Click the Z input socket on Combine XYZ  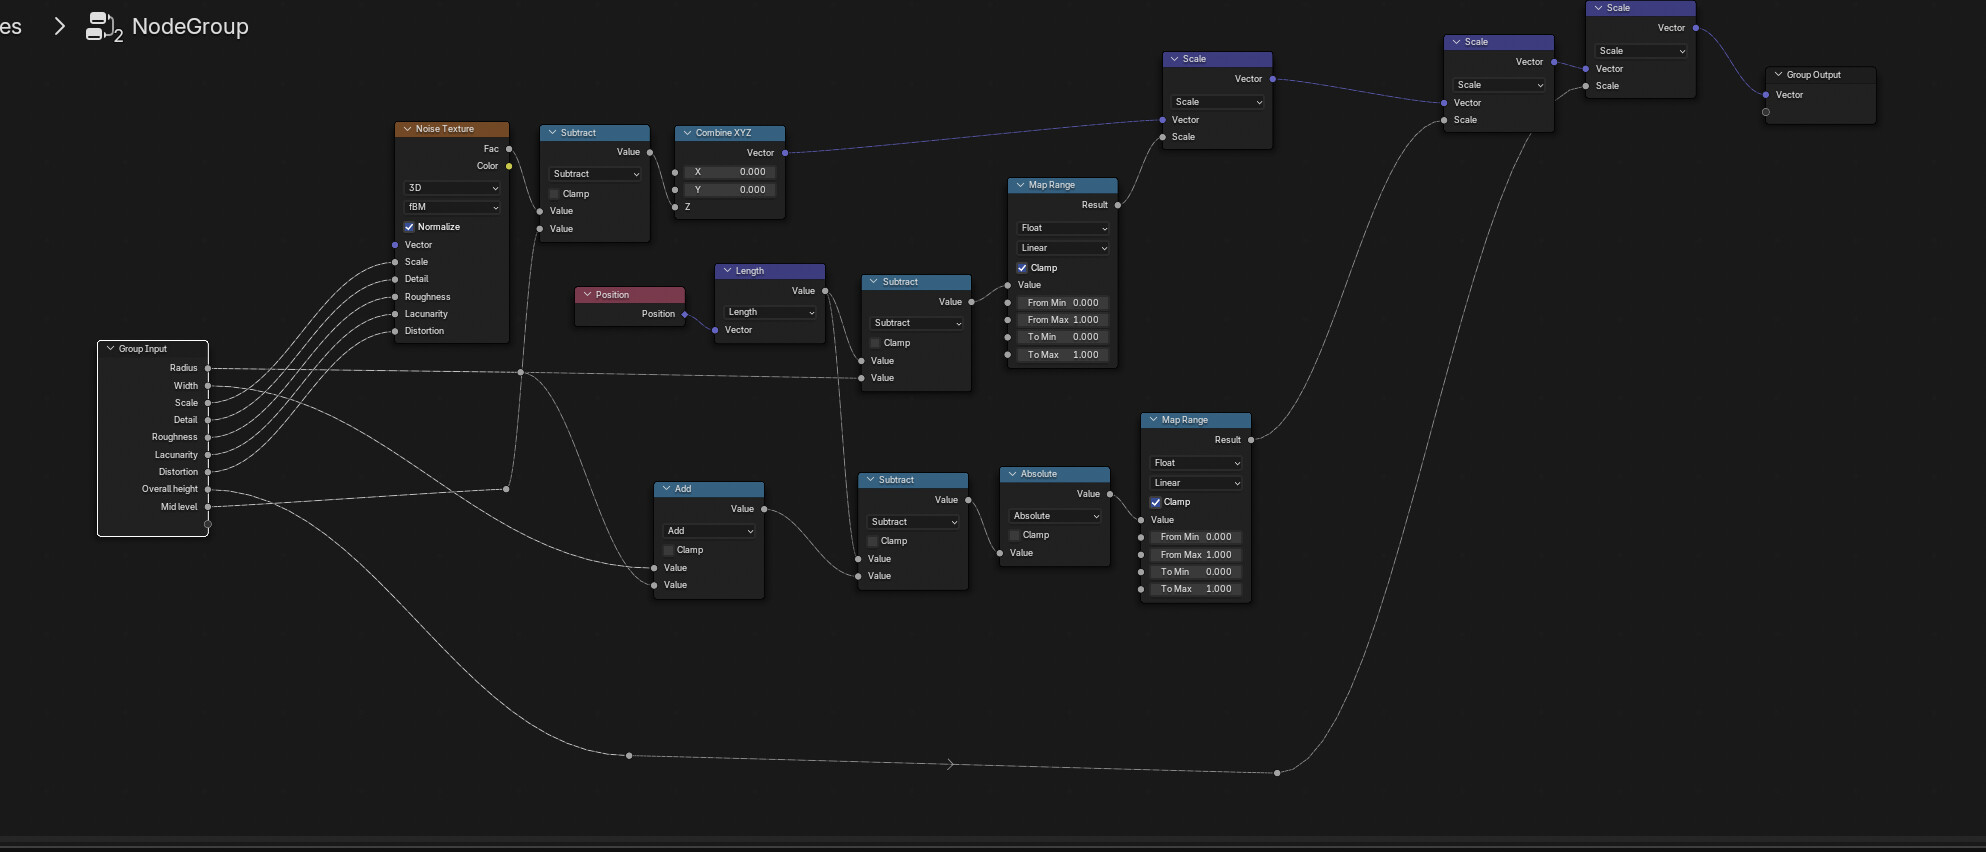[x=675, y=207]
